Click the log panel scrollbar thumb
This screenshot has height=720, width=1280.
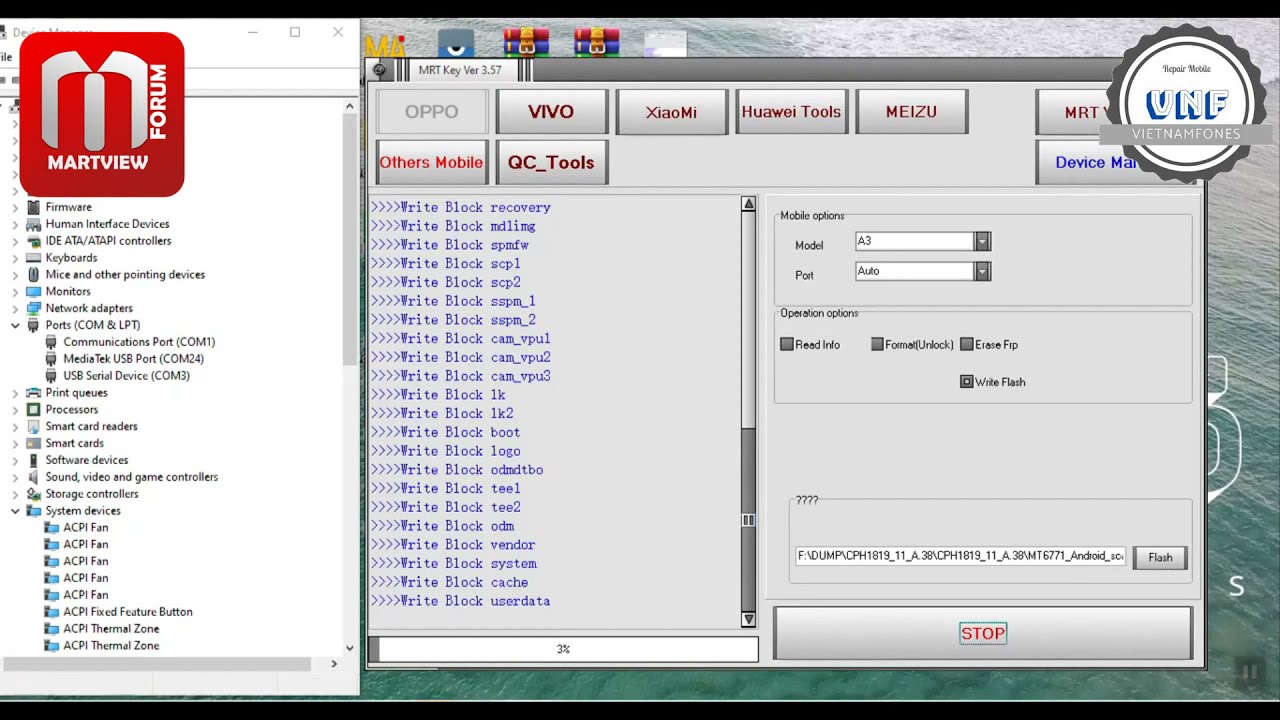[748, 520]
